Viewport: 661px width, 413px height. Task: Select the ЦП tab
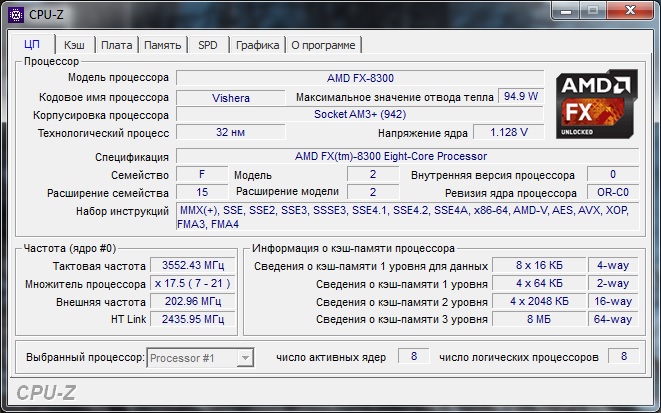[32, 44]
